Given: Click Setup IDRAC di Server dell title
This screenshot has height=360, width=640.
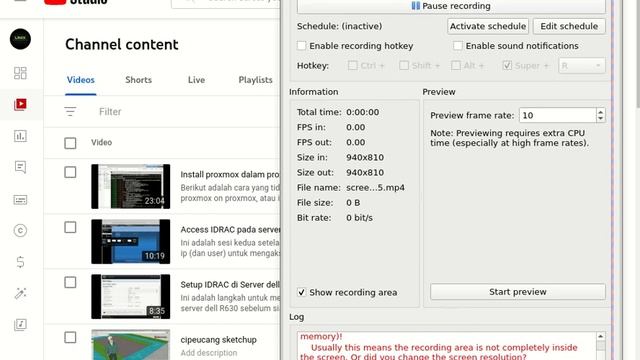Looking at the screenshot, I should pos(230,285).
